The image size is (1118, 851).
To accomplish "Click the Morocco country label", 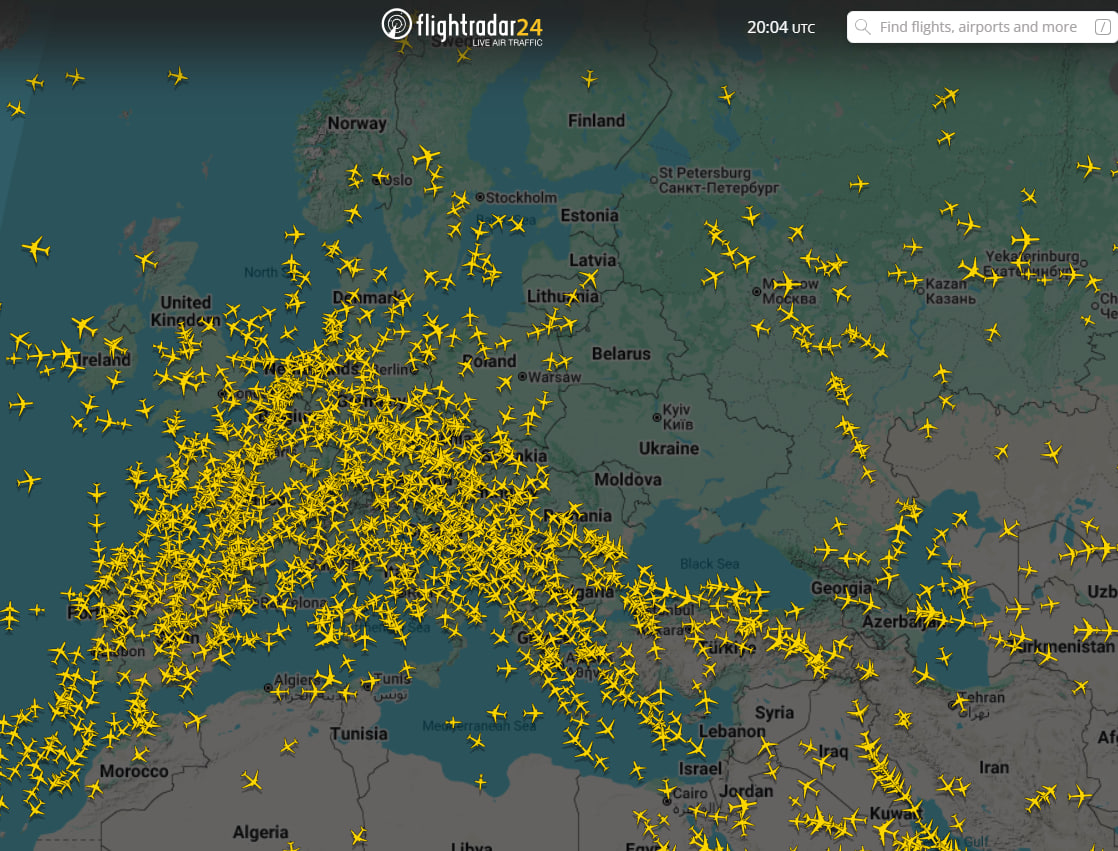I will point(134,771).
